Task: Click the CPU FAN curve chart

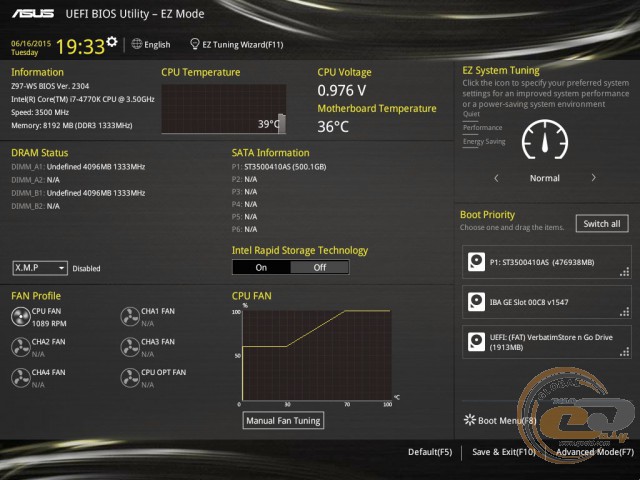Action: pos(317,355)
